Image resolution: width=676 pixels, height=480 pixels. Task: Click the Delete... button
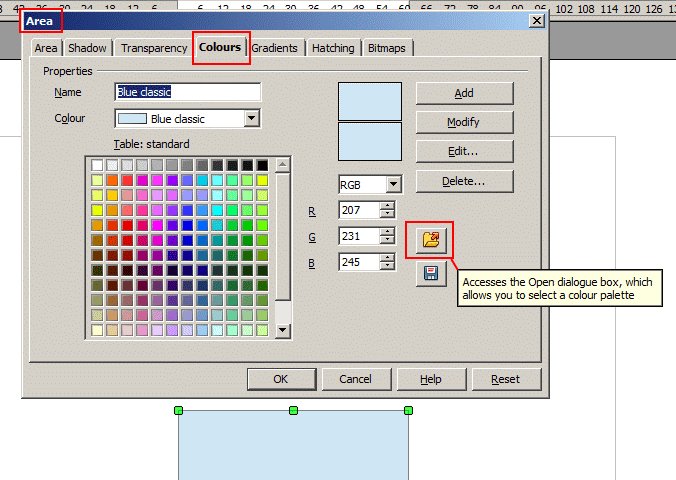464,181
